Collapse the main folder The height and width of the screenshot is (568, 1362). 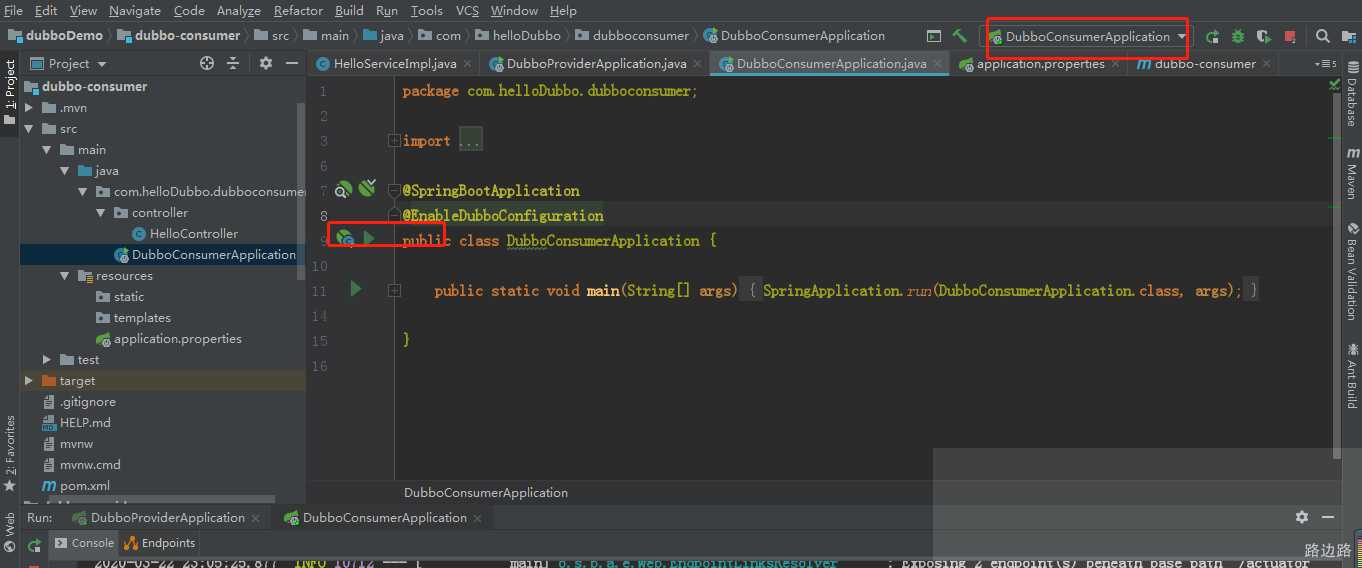47,149
